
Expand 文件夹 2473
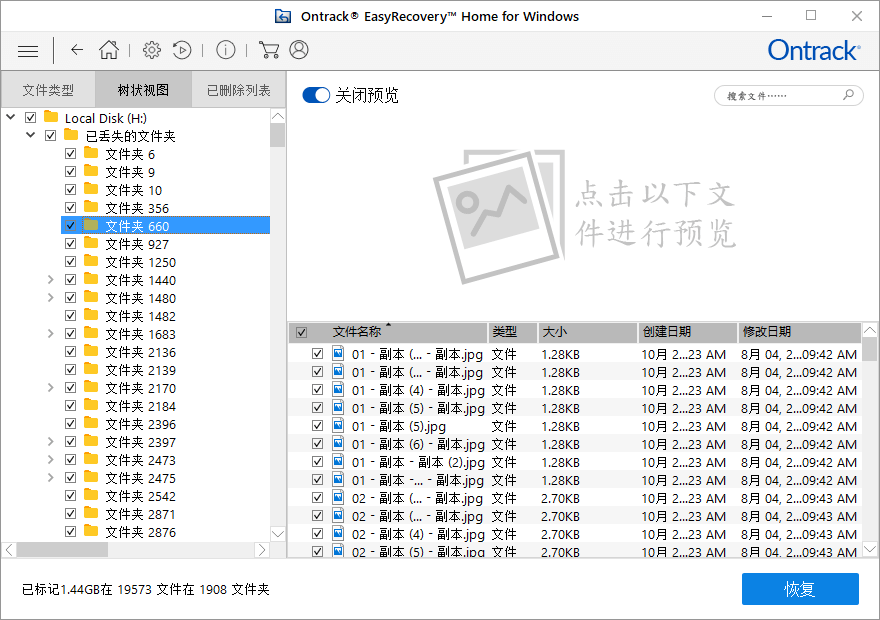51,460
